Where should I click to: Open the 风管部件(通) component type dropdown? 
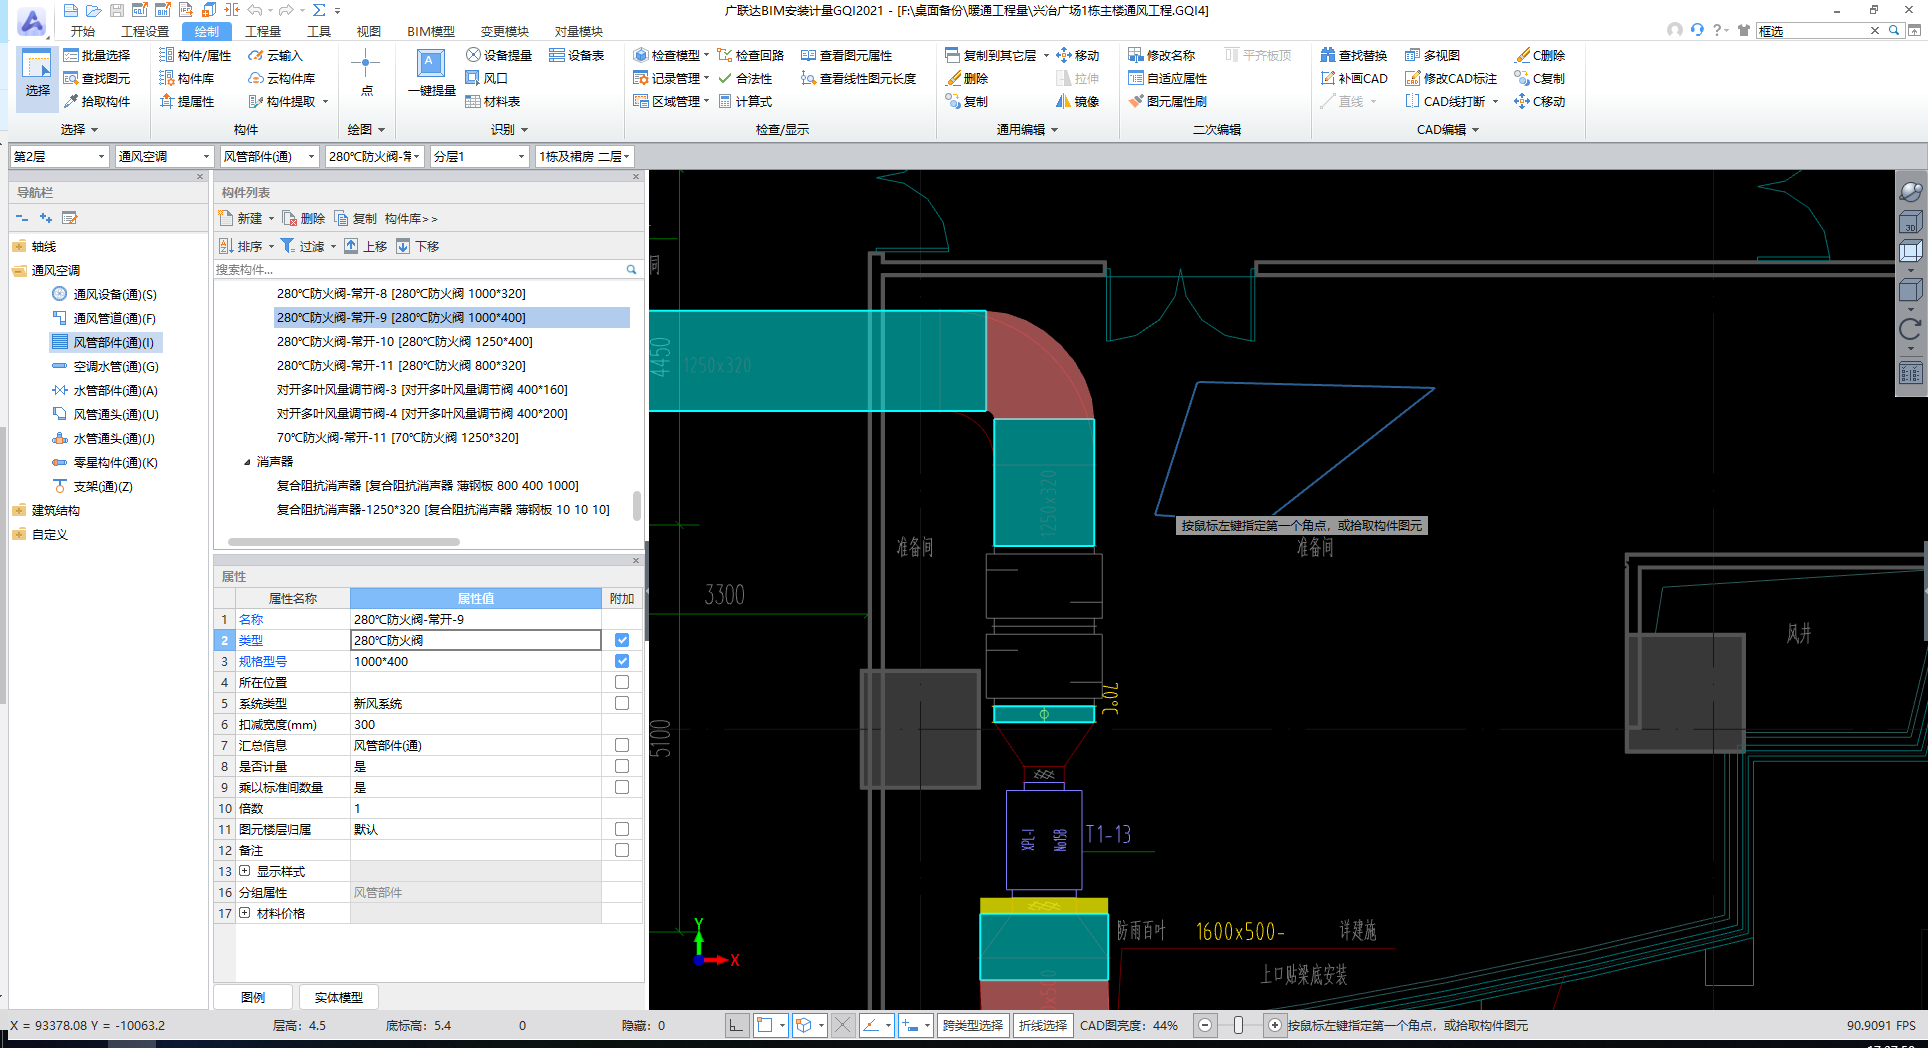[269, 156]
